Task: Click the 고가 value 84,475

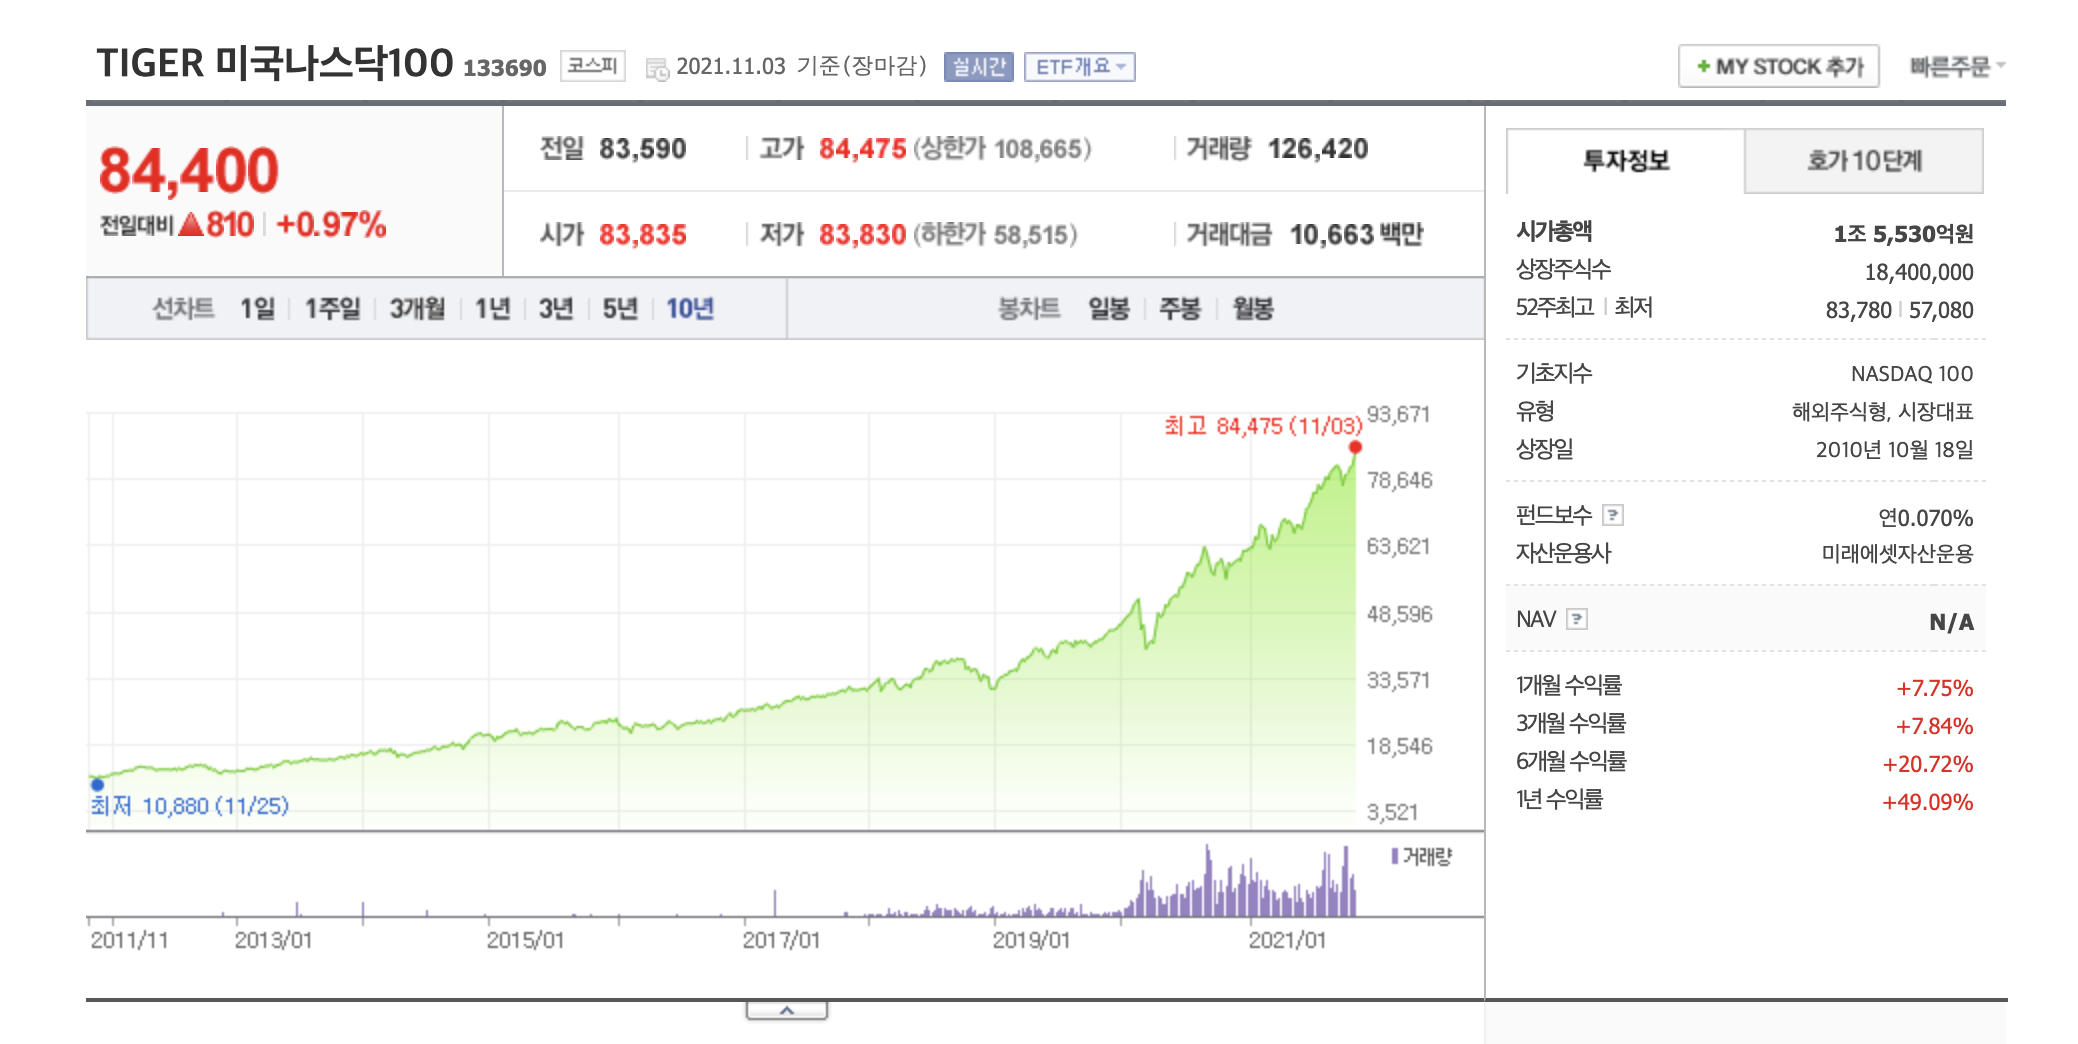Action: (x=863, y=149)
